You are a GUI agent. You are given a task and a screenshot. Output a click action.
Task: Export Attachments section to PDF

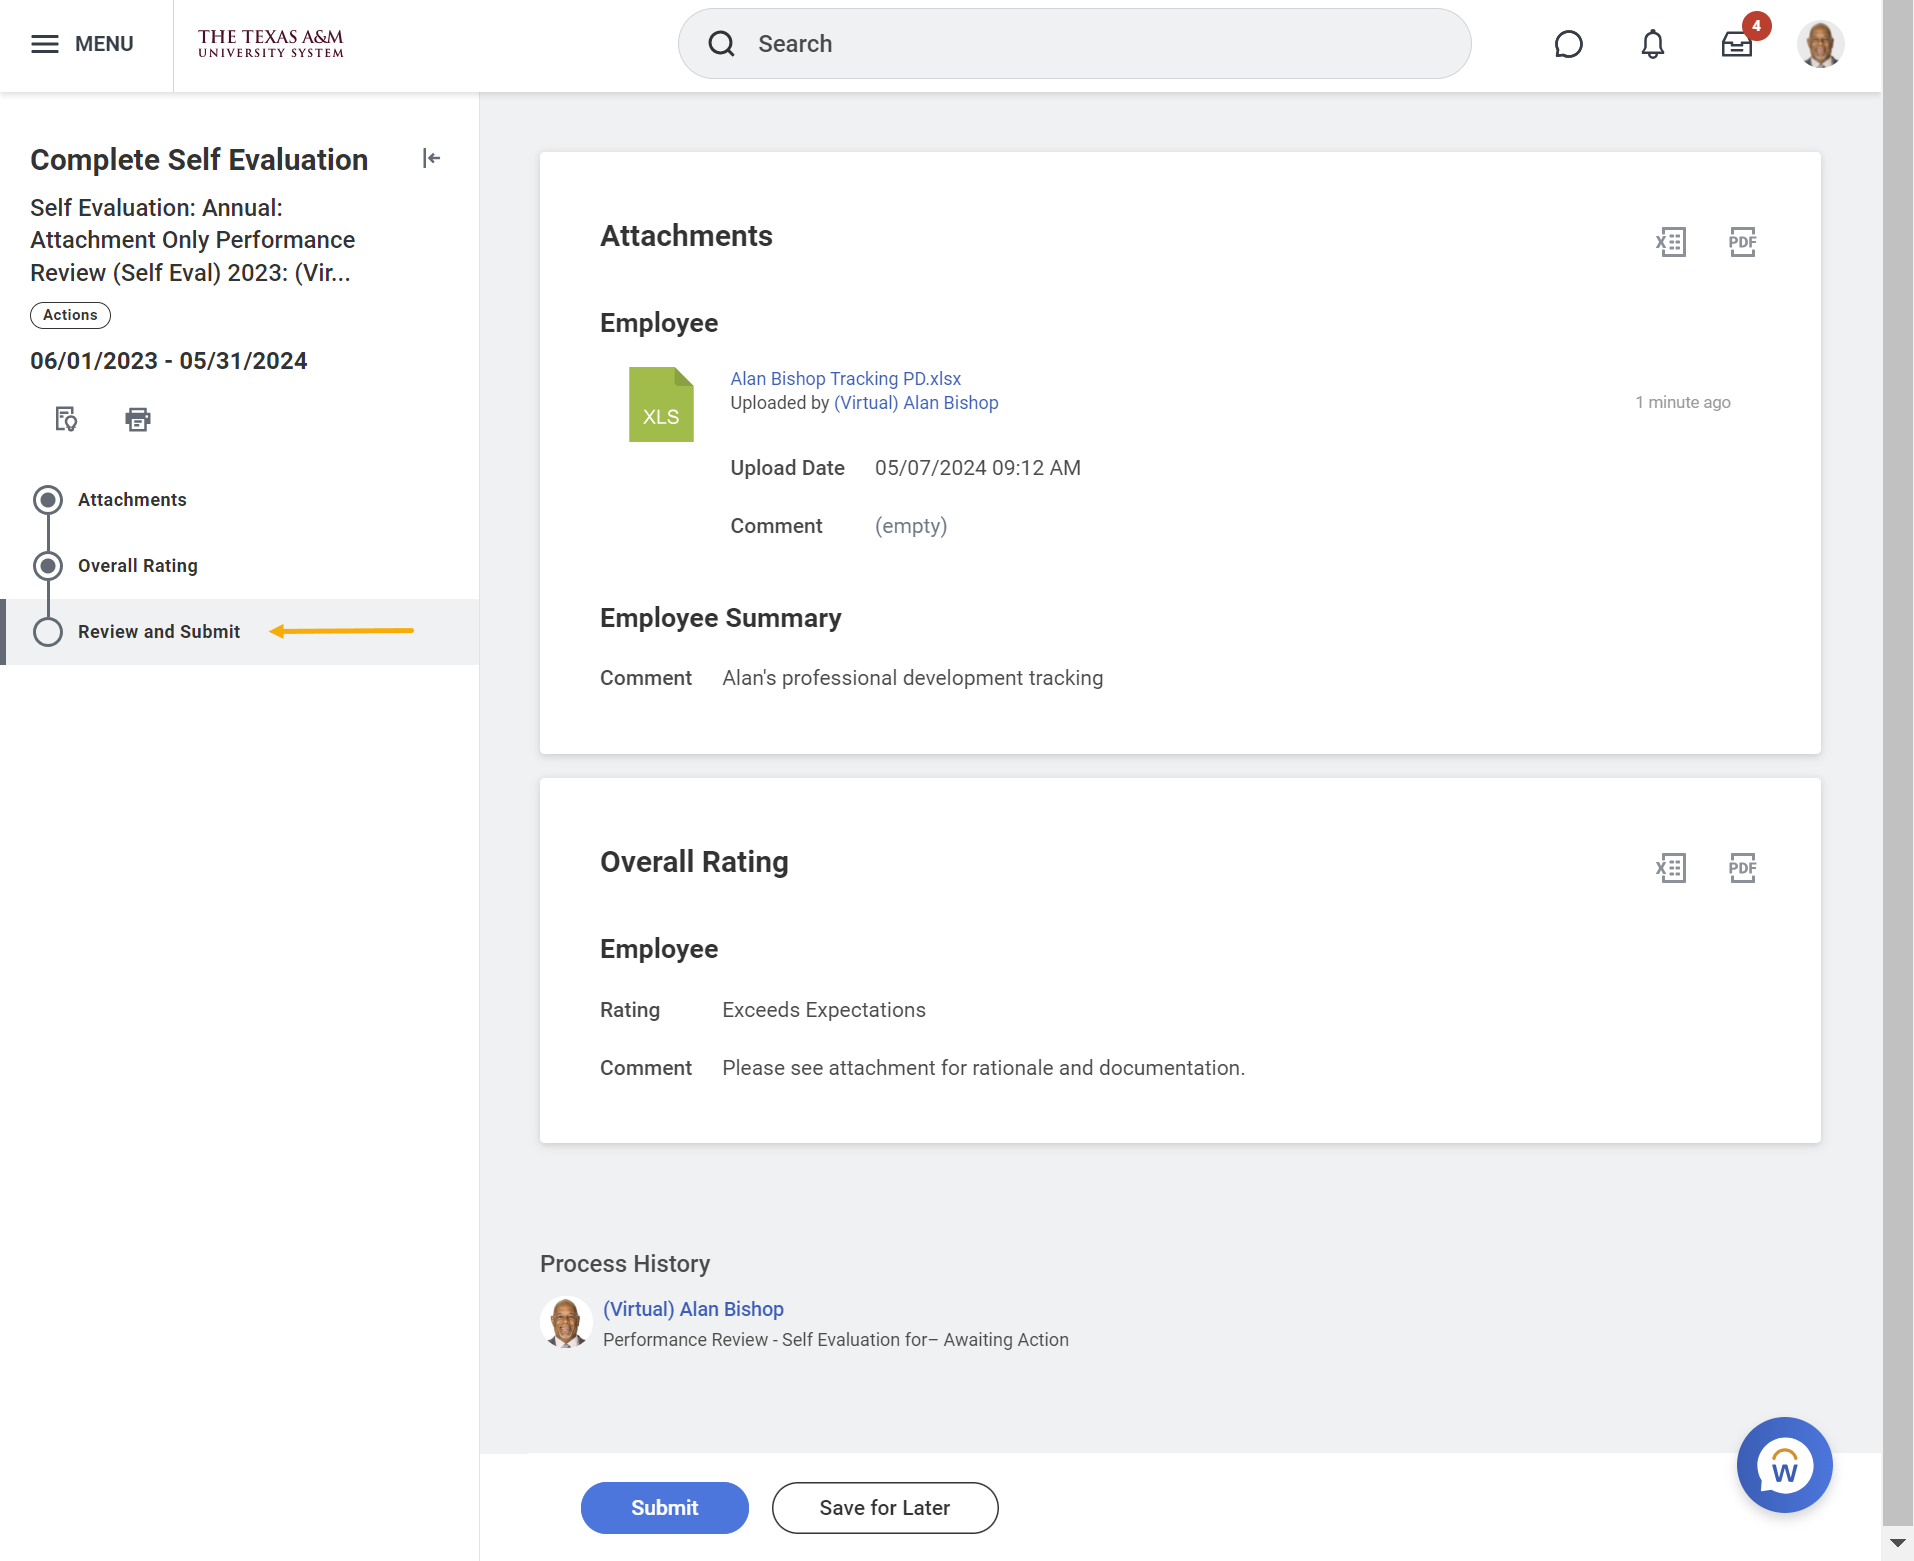click(x=1742, y=242)
